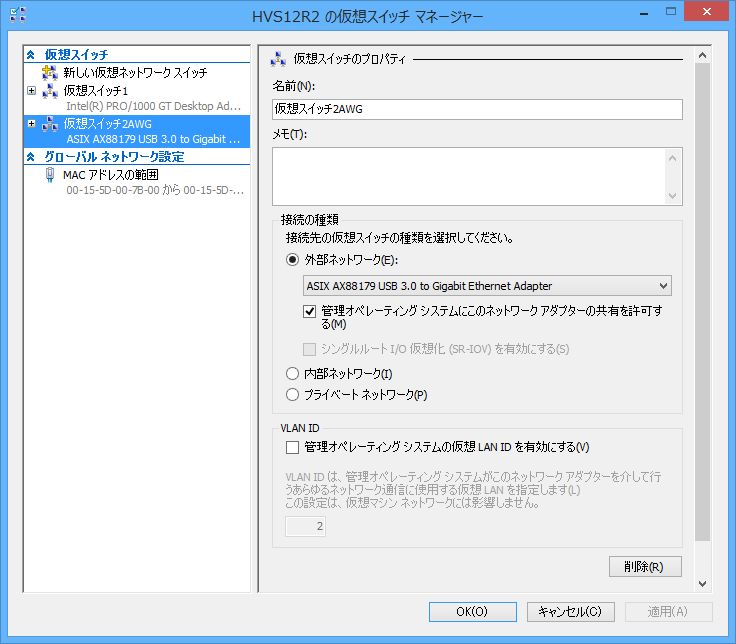Uncheck the management OS adapter sharing checkbox

click(310, 311)
